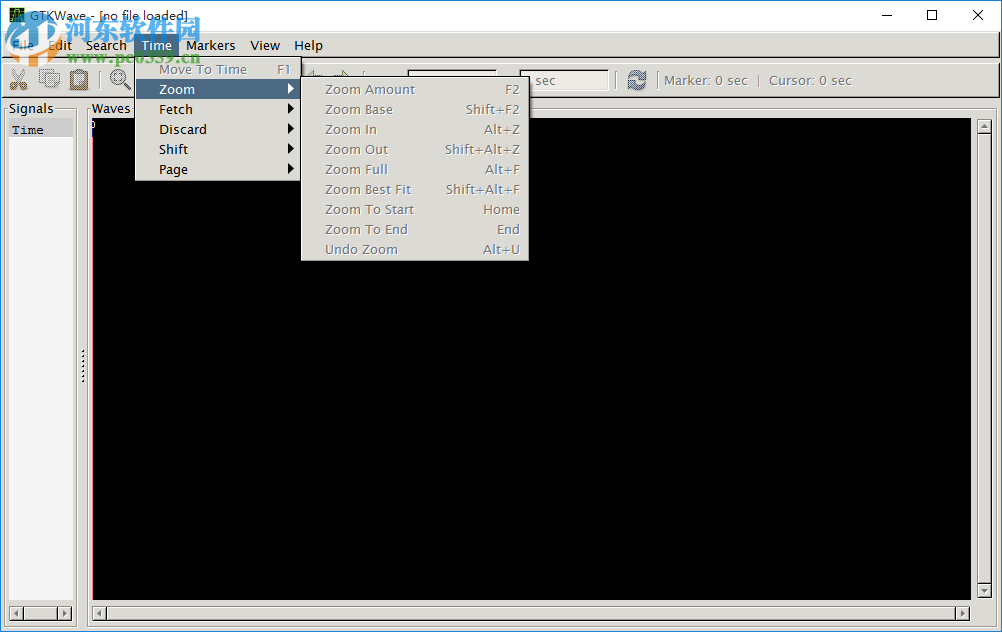Click the Paste clipboard toolbar icon
This screenshot has width=1002, height=632.
coord(79,79)
